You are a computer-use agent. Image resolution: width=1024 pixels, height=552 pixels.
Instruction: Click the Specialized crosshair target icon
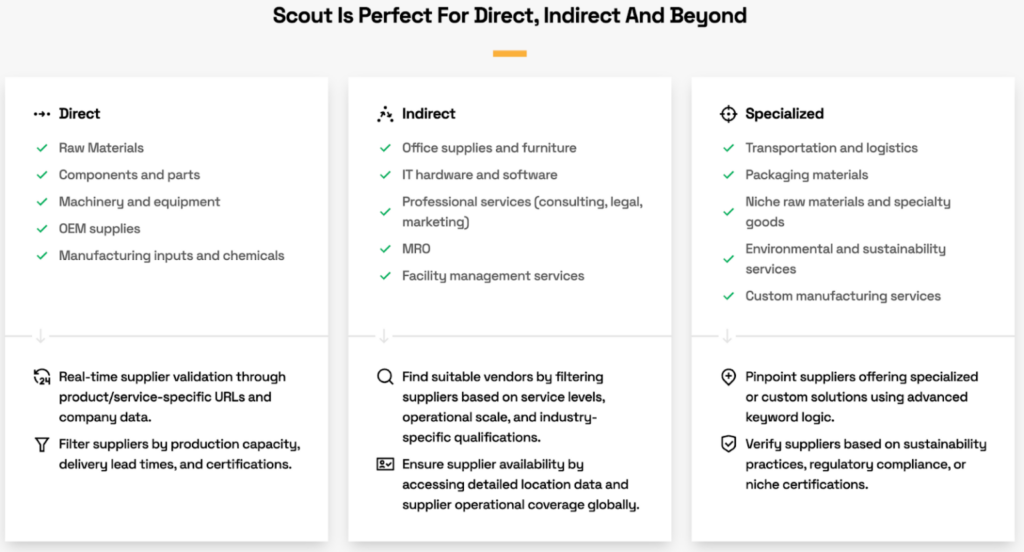728,114
